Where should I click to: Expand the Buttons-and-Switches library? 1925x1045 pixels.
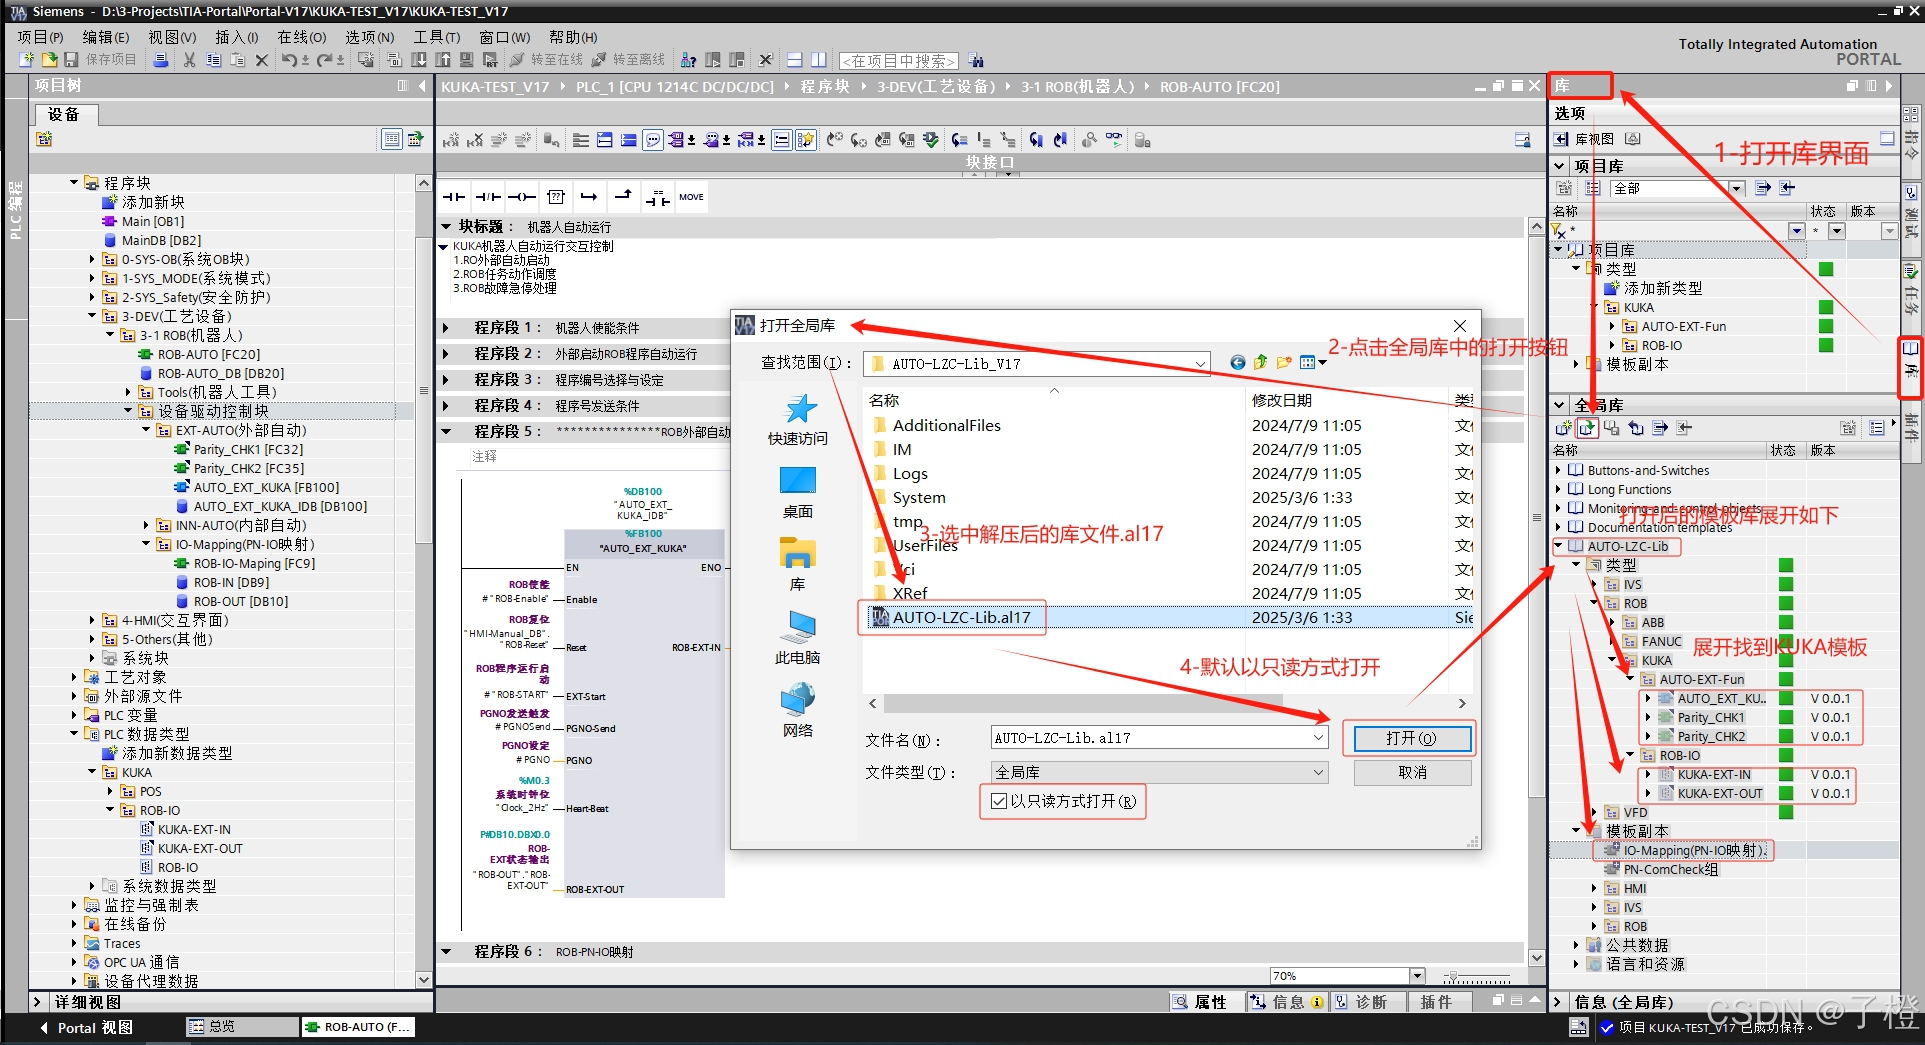tap(1558, 470)
